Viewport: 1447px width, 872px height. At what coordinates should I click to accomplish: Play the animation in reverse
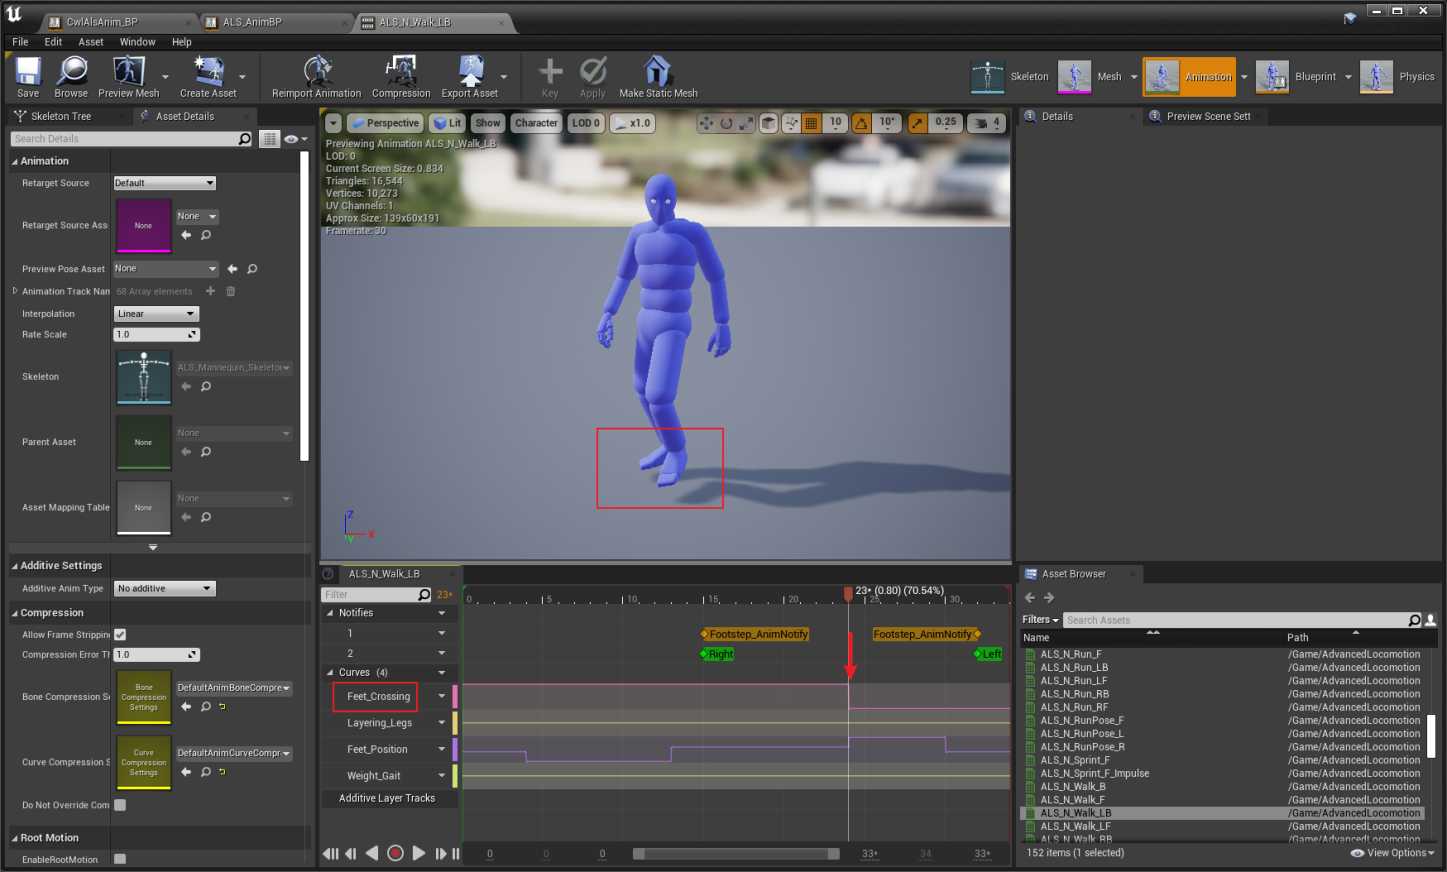(x=372, y=853)
